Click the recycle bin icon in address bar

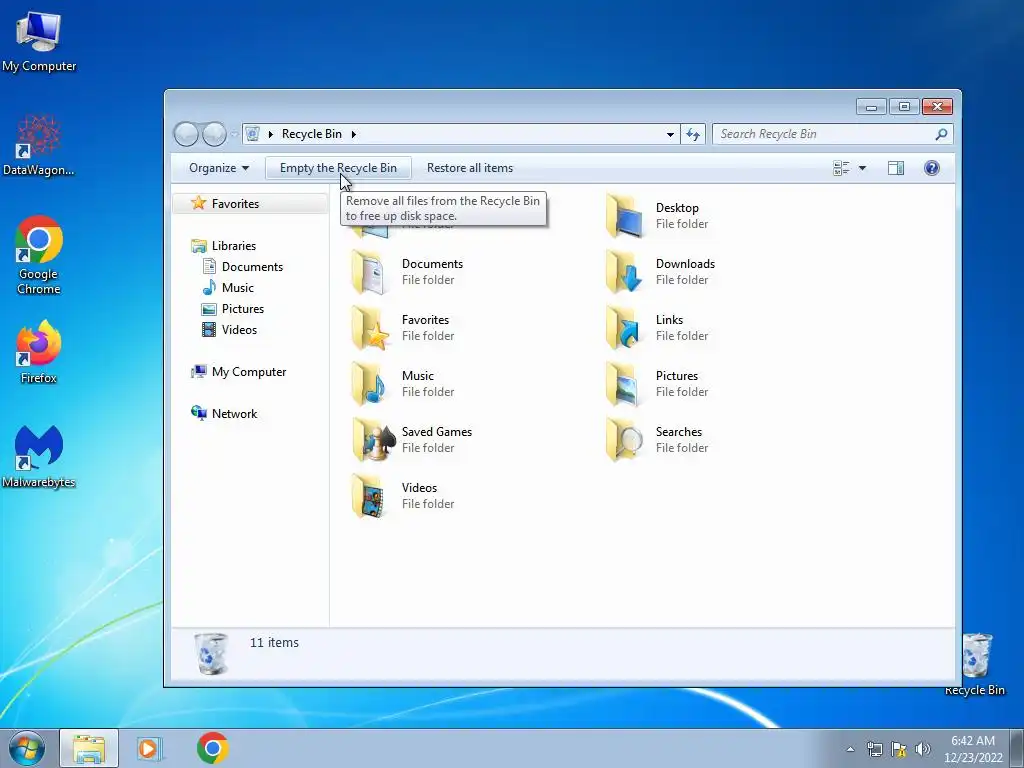[x=253, y=134]
